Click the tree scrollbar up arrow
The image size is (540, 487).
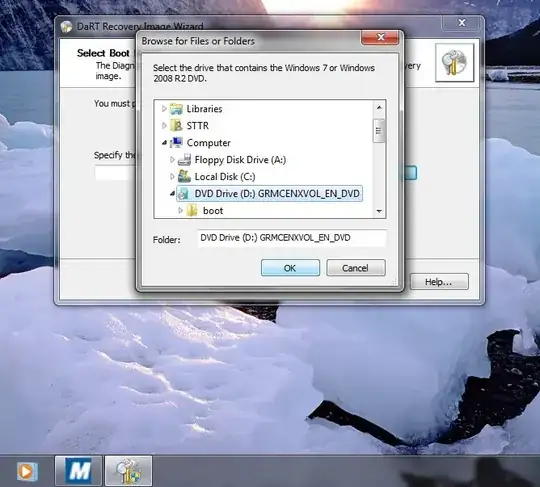pyautogui.click(x=379, y=108)
